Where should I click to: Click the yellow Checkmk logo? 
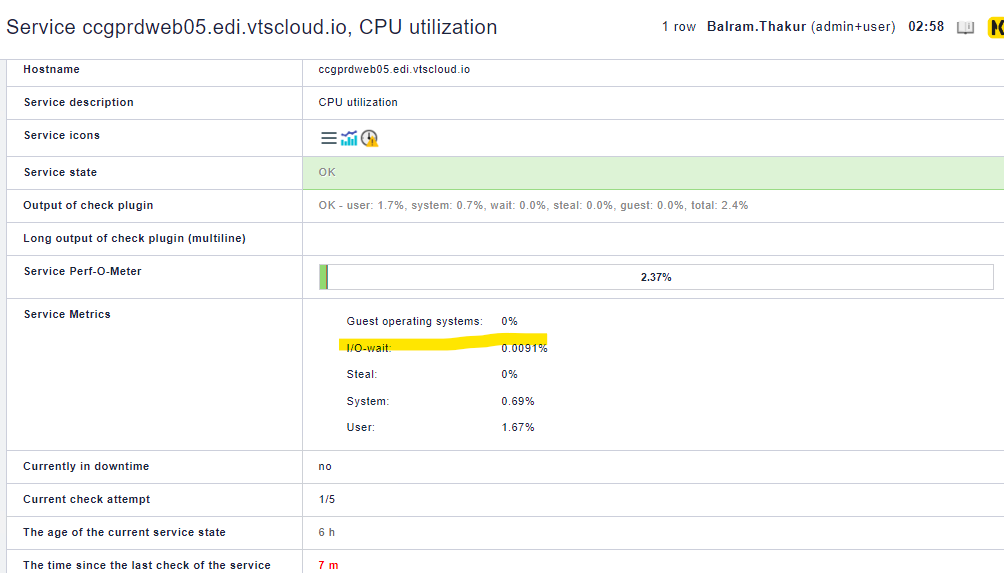point(995,27)
